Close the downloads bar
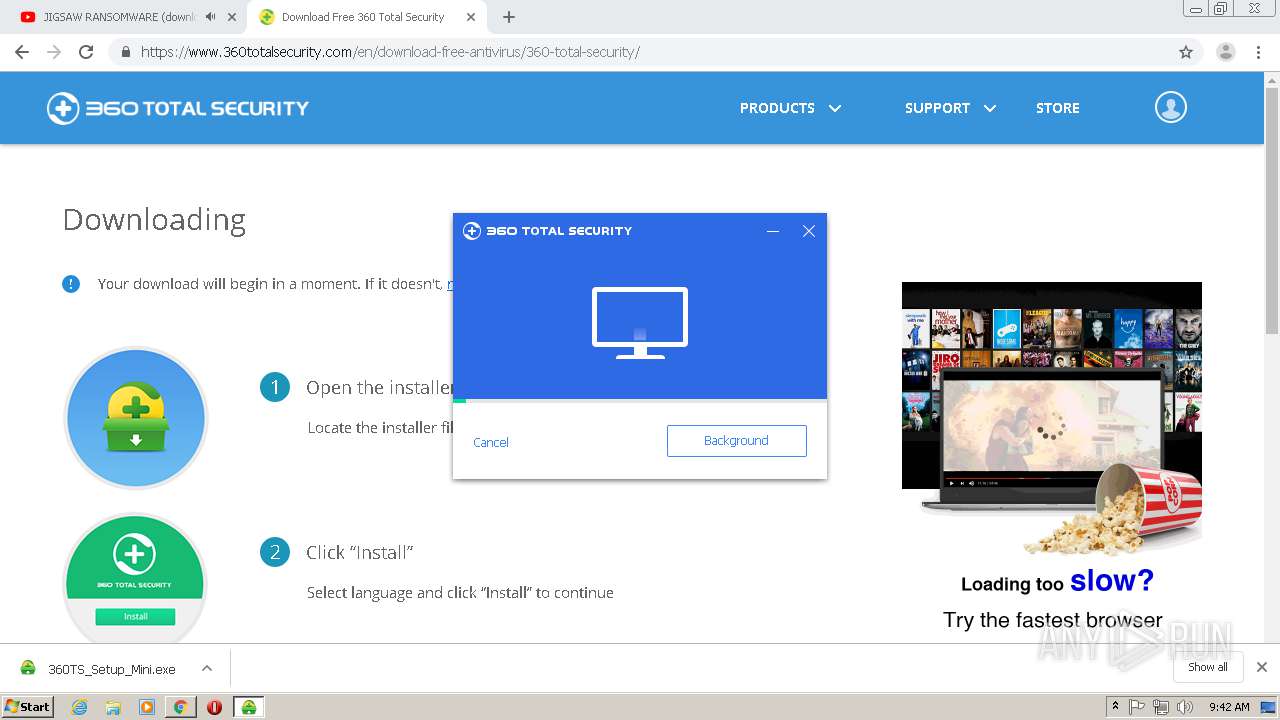 (1262, 667)
